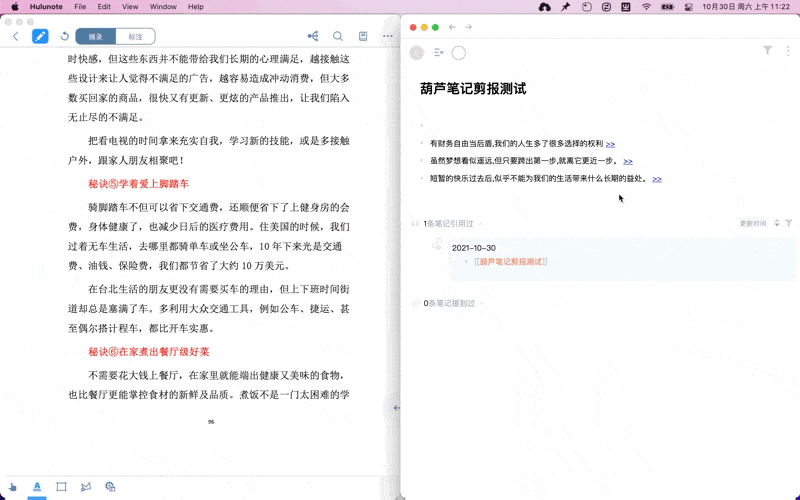The width and height of the screenshot is (800, 500).
Task: Navigate forward in notes window
Action: pos(468,27)
